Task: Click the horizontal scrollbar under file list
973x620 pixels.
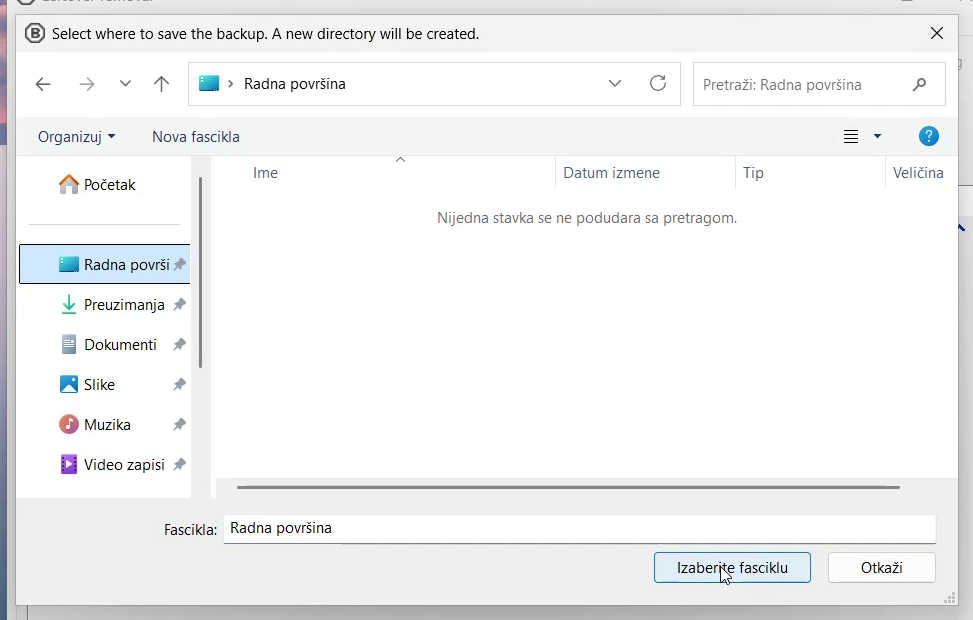Action: (x=568, y=487)
